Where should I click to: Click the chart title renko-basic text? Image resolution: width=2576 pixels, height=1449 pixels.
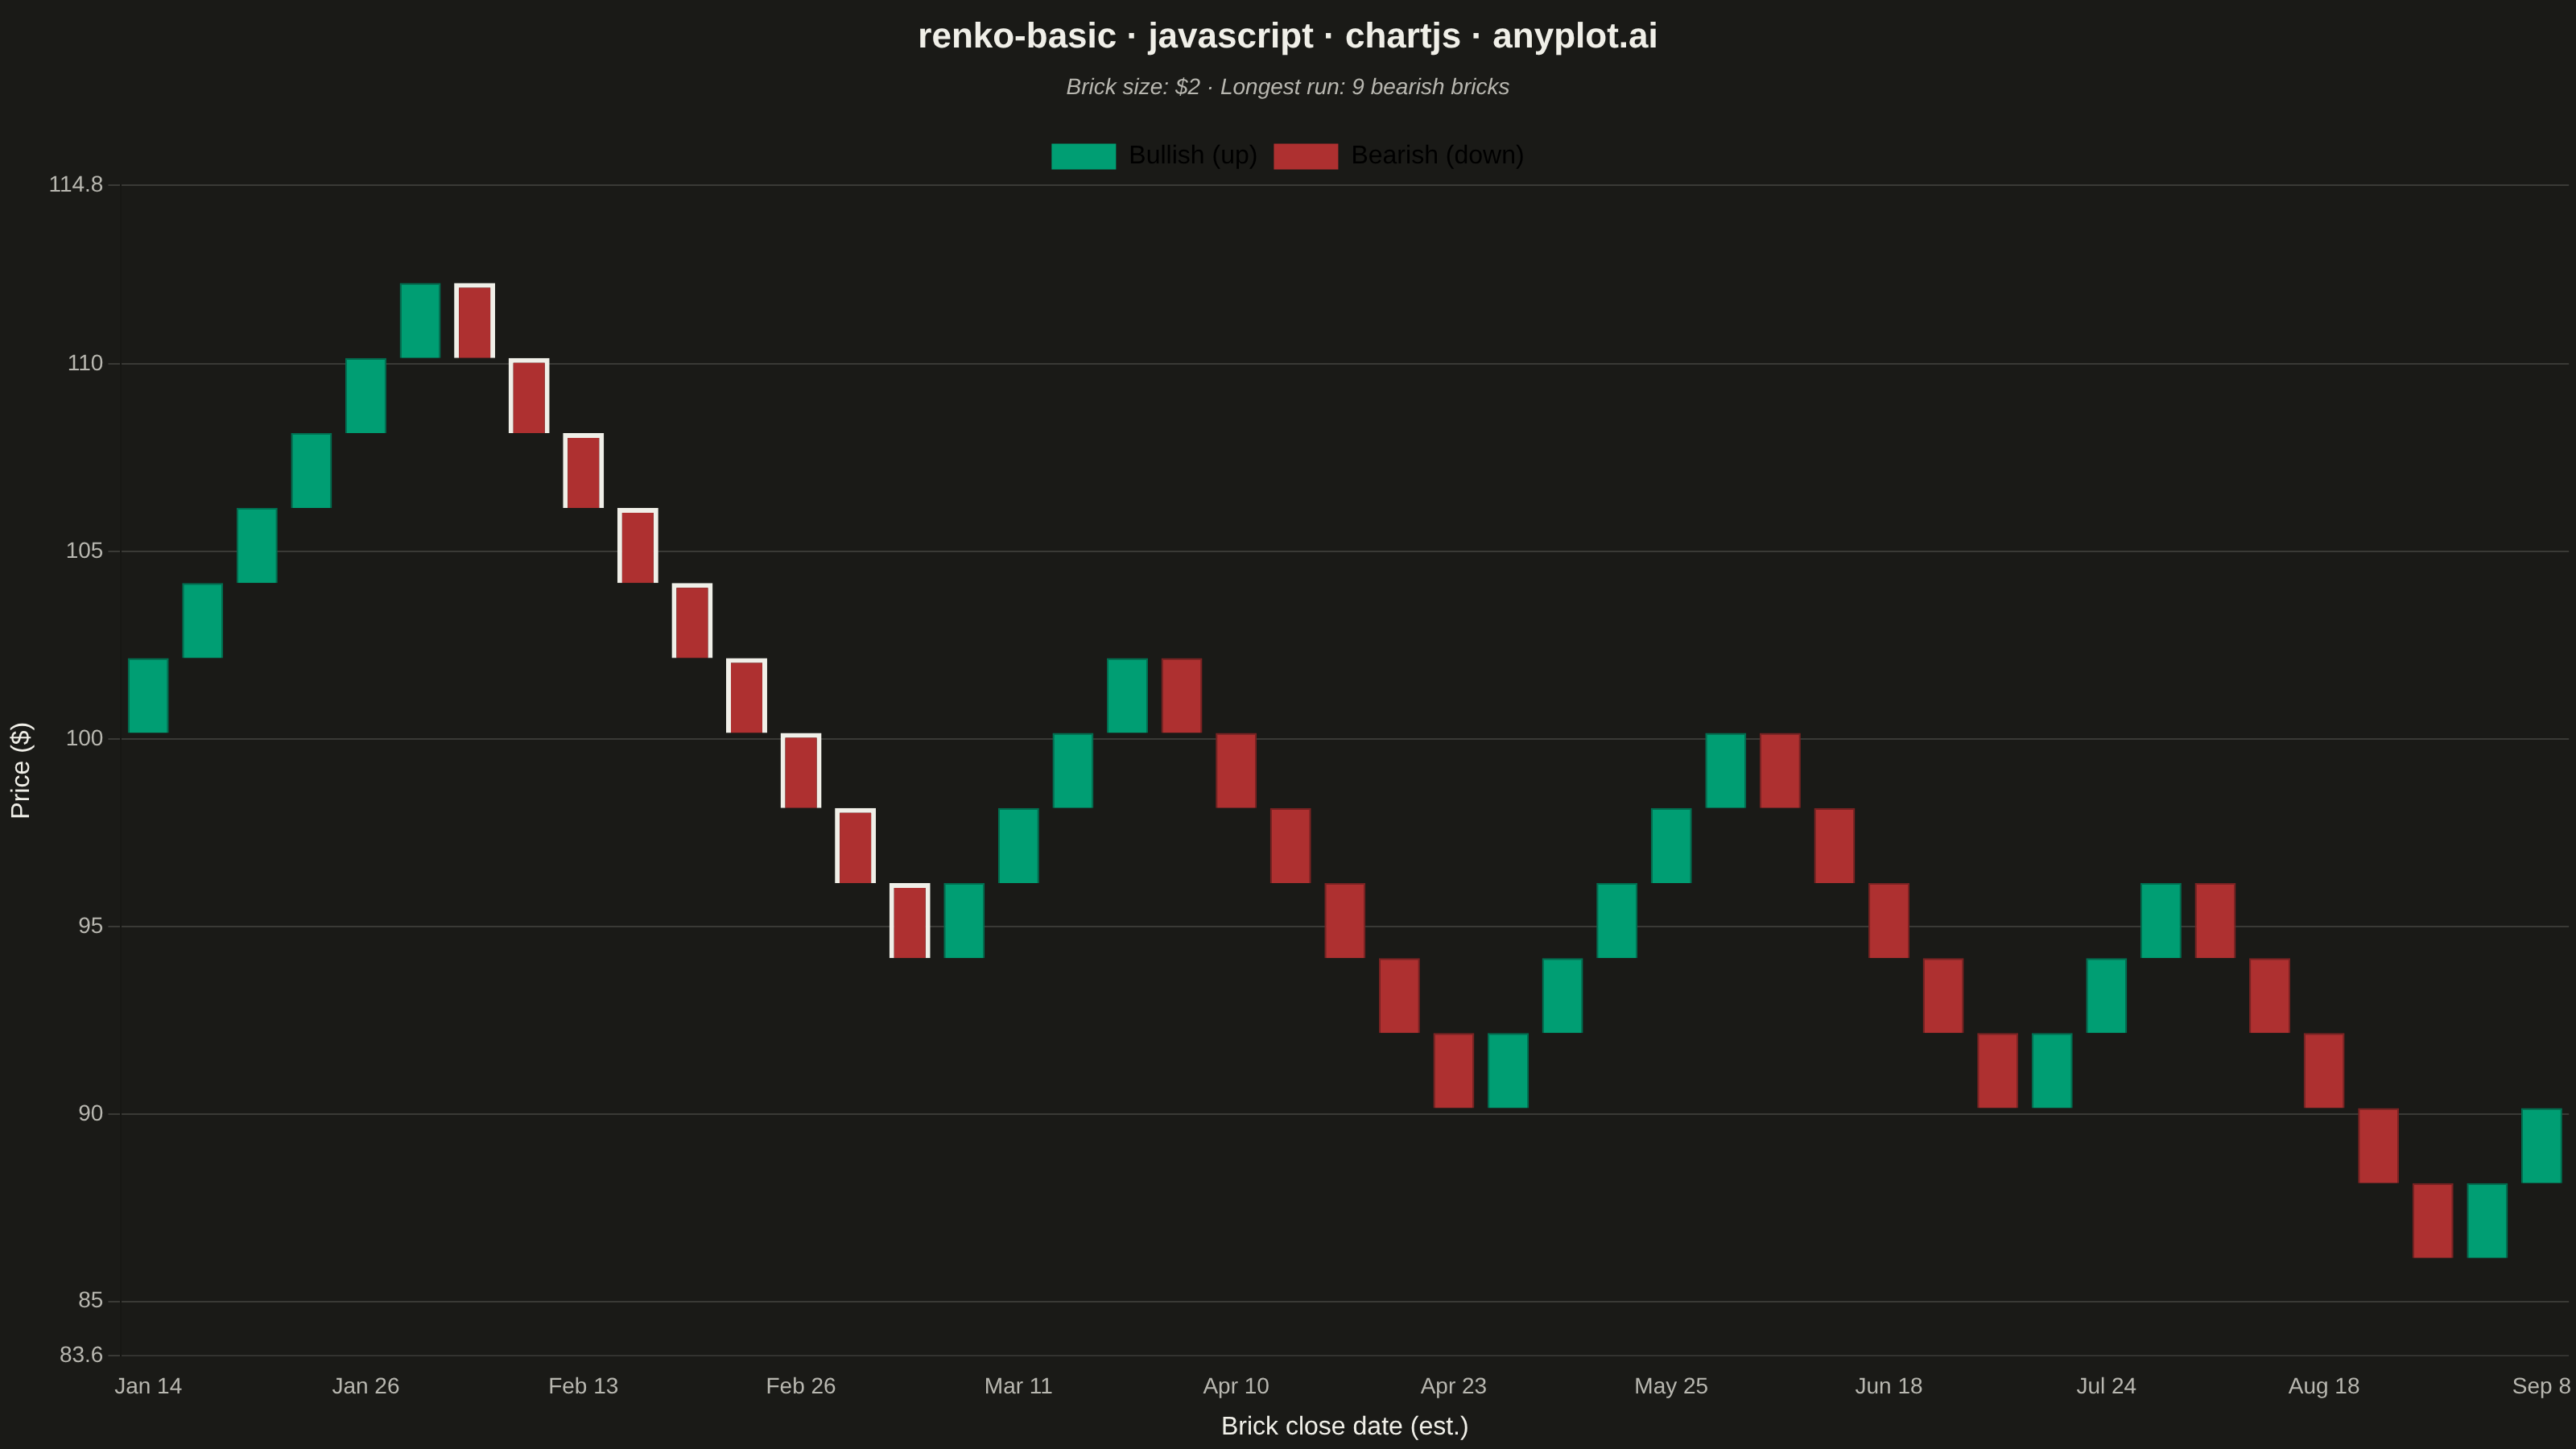(x=1017, y=36)
